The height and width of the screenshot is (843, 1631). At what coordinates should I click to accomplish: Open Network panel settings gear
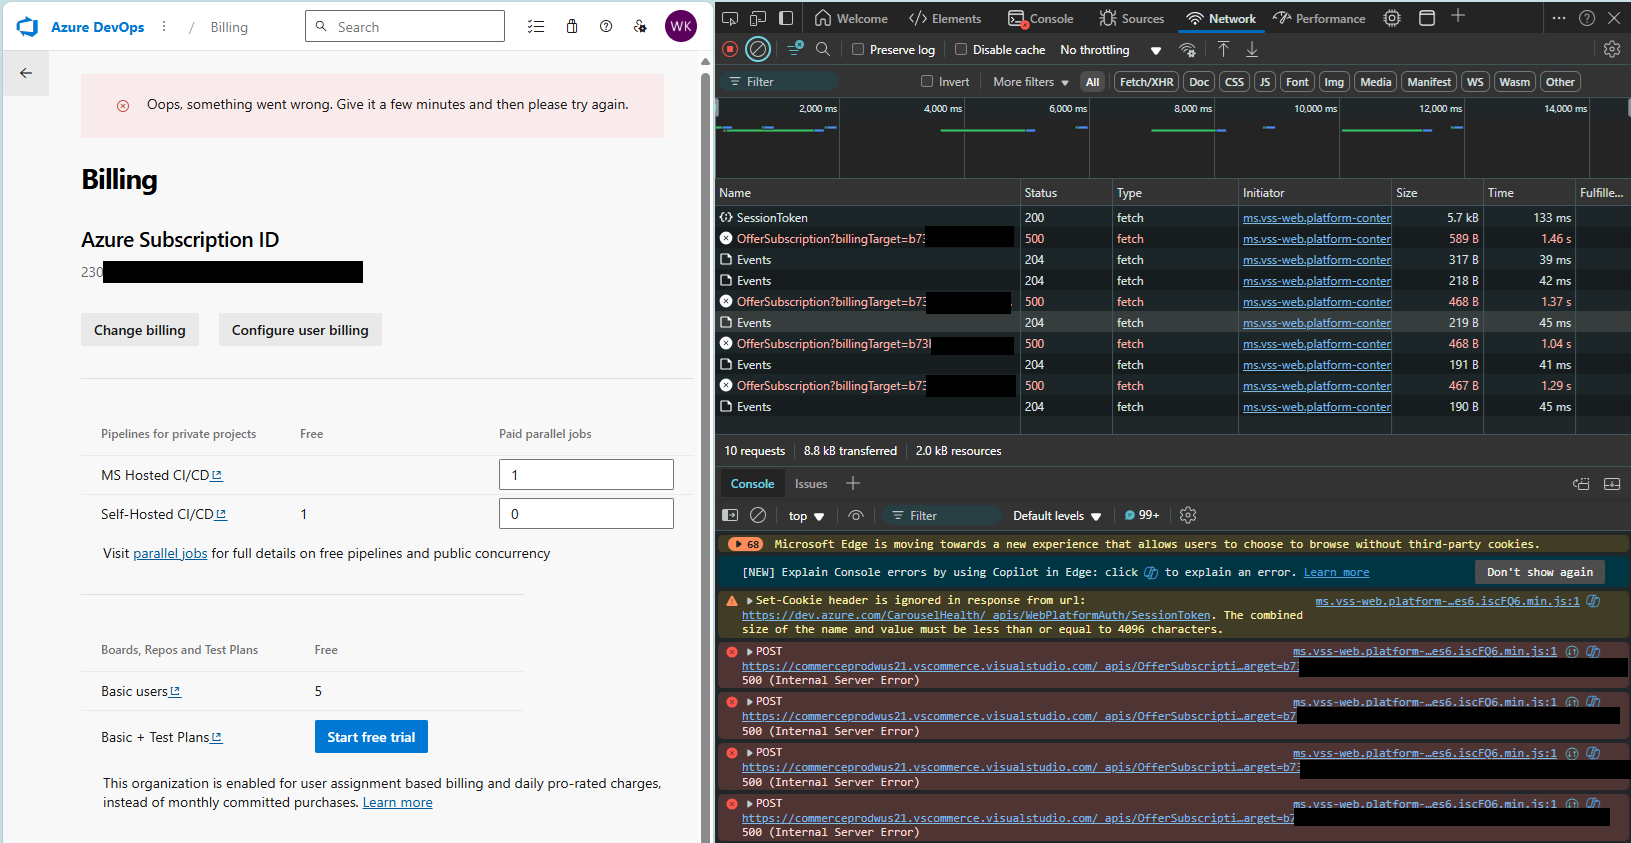(1612, 49)
